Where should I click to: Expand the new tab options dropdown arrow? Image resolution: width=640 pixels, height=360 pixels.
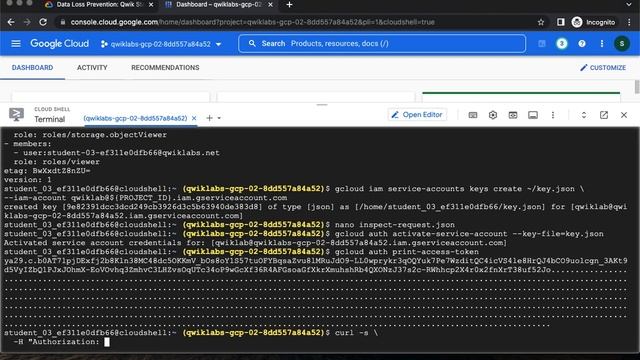click(x=219, y=118)
